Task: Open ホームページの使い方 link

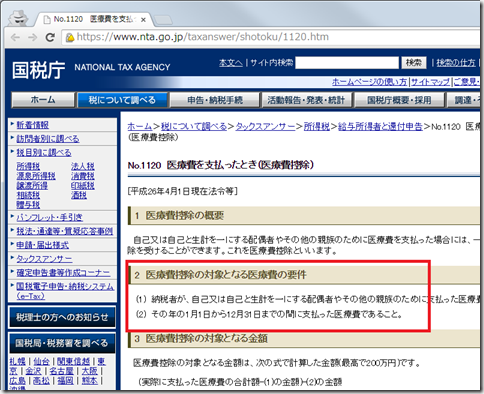Action: 369,82
